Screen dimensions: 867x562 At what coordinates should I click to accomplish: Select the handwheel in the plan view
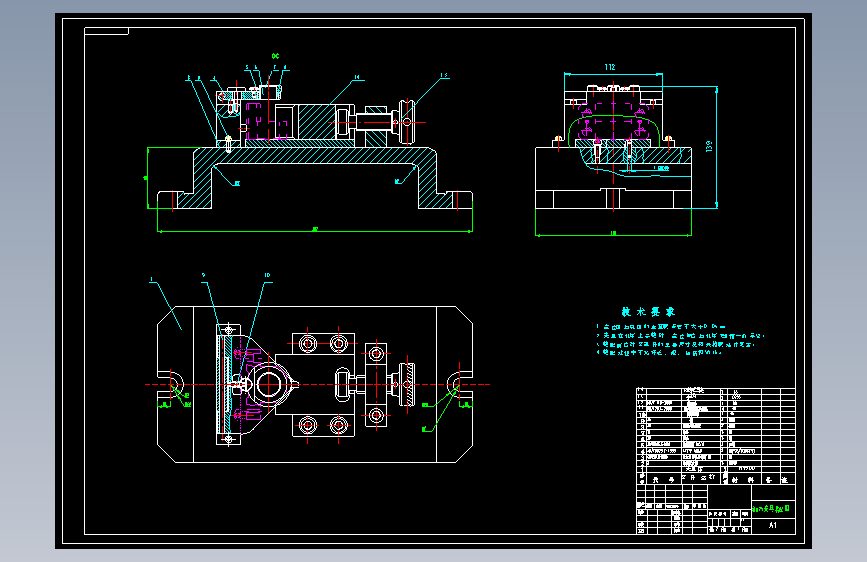coord(409,384)
